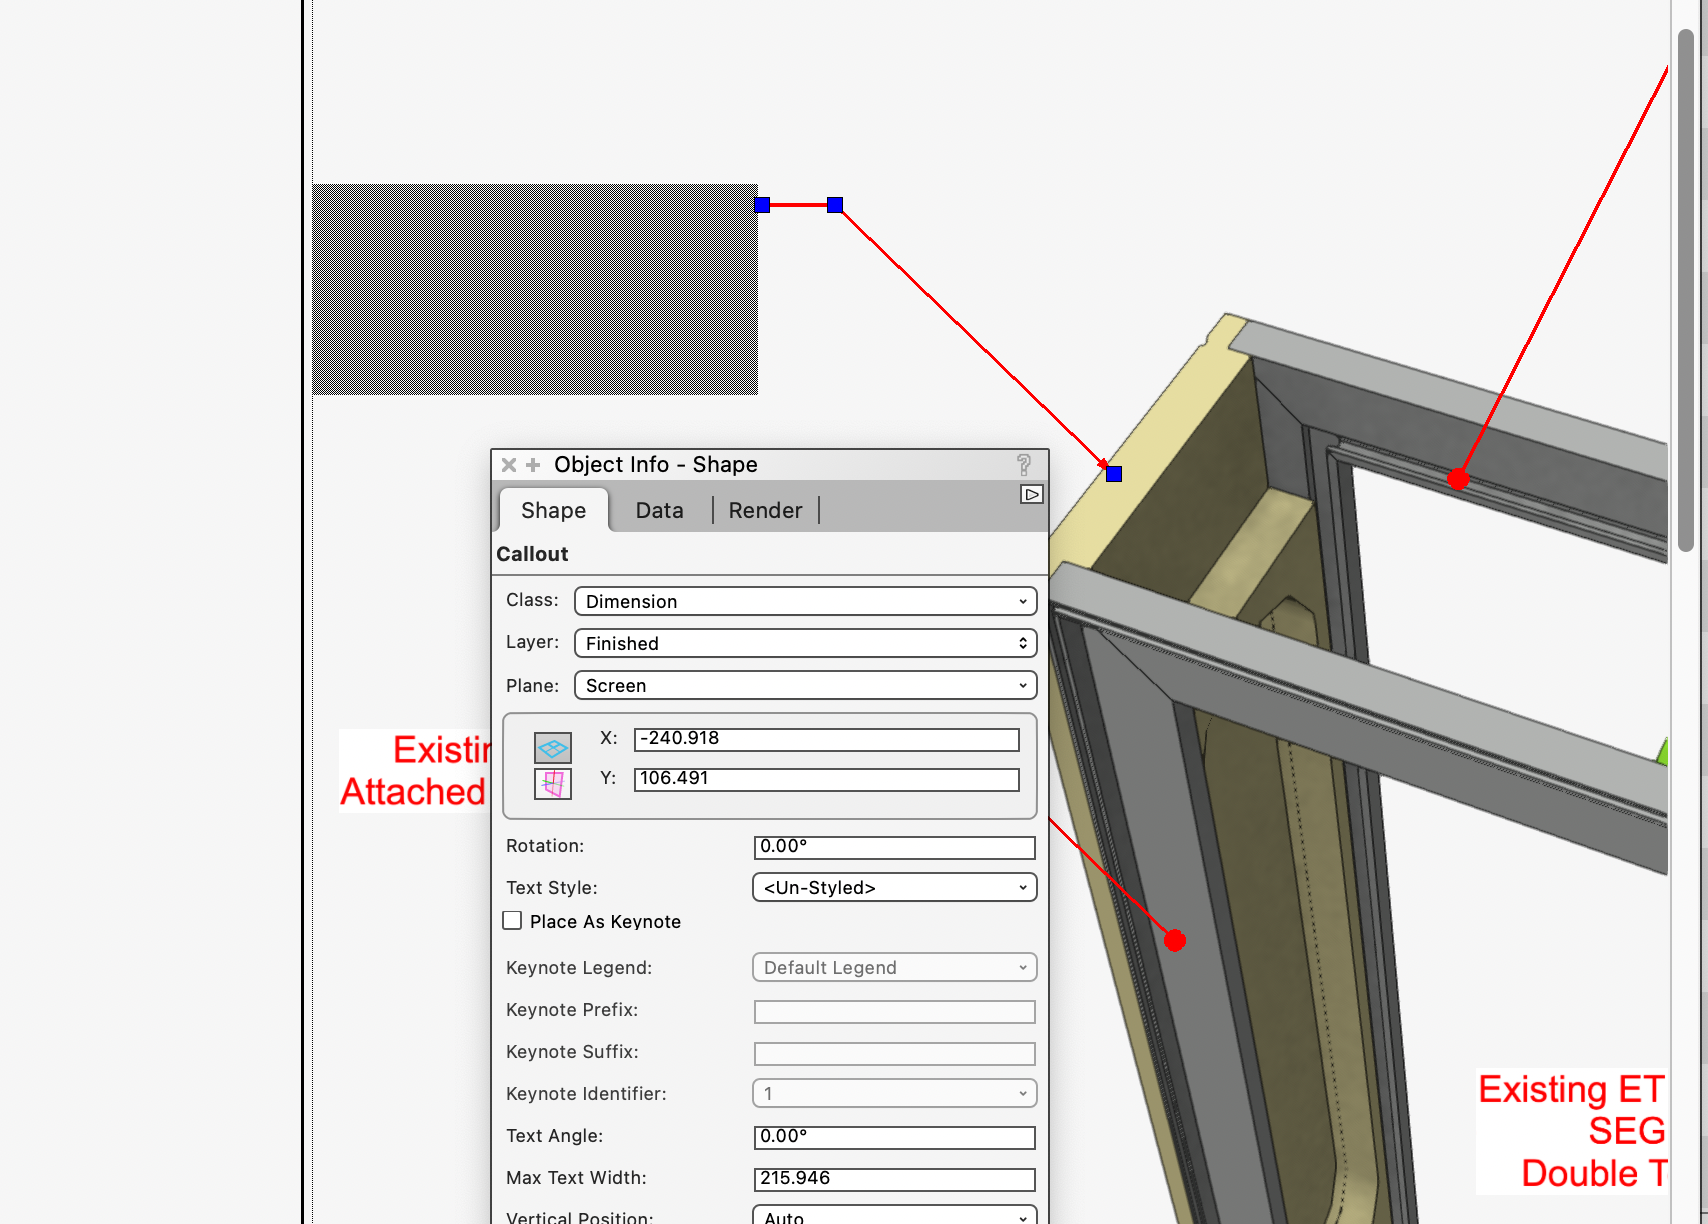This screenshot has width=1708, height=1224.
Task: Click the red dot marker on the upper frame
Action: 1458,478
